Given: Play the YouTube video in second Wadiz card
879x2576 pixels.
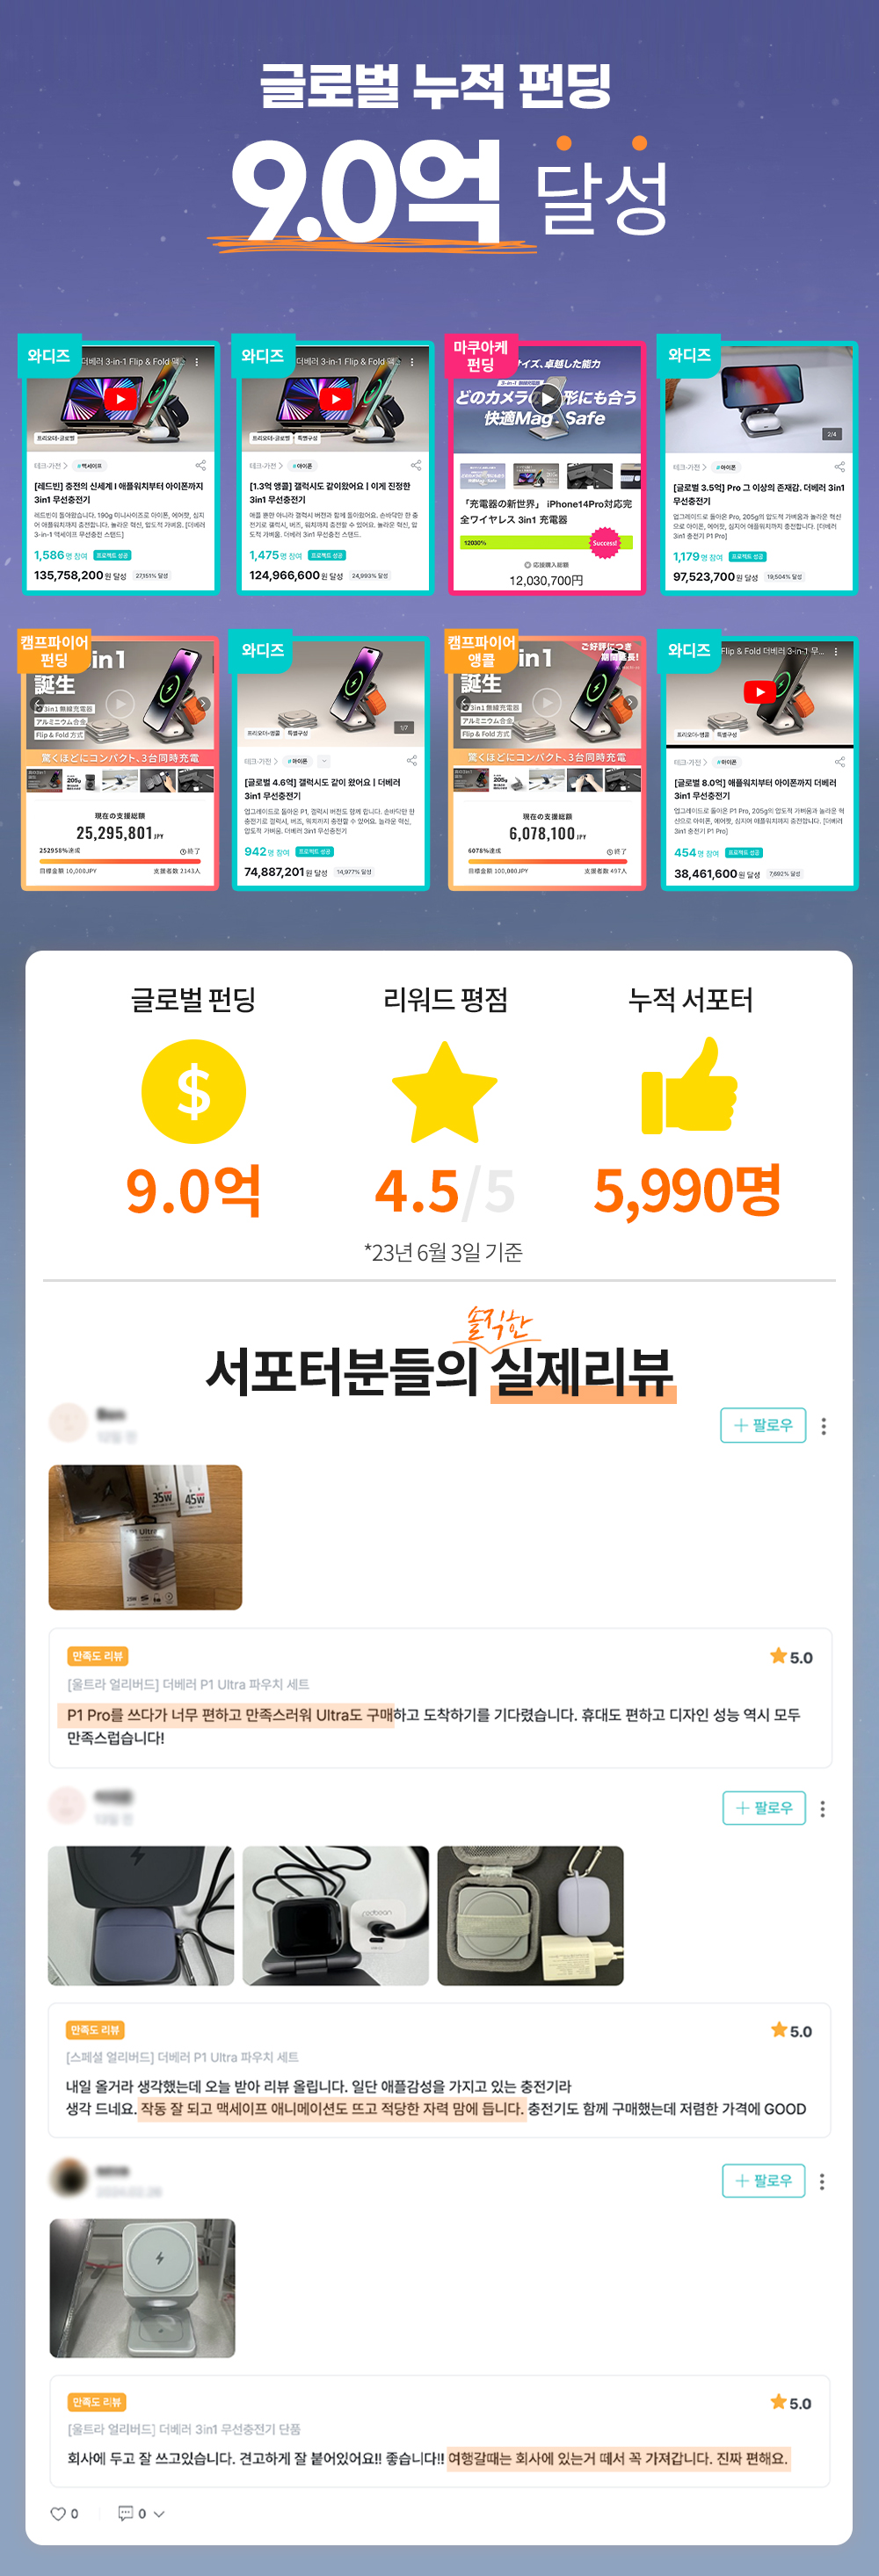Looking at the screenshot, I should tap(335, 399).
